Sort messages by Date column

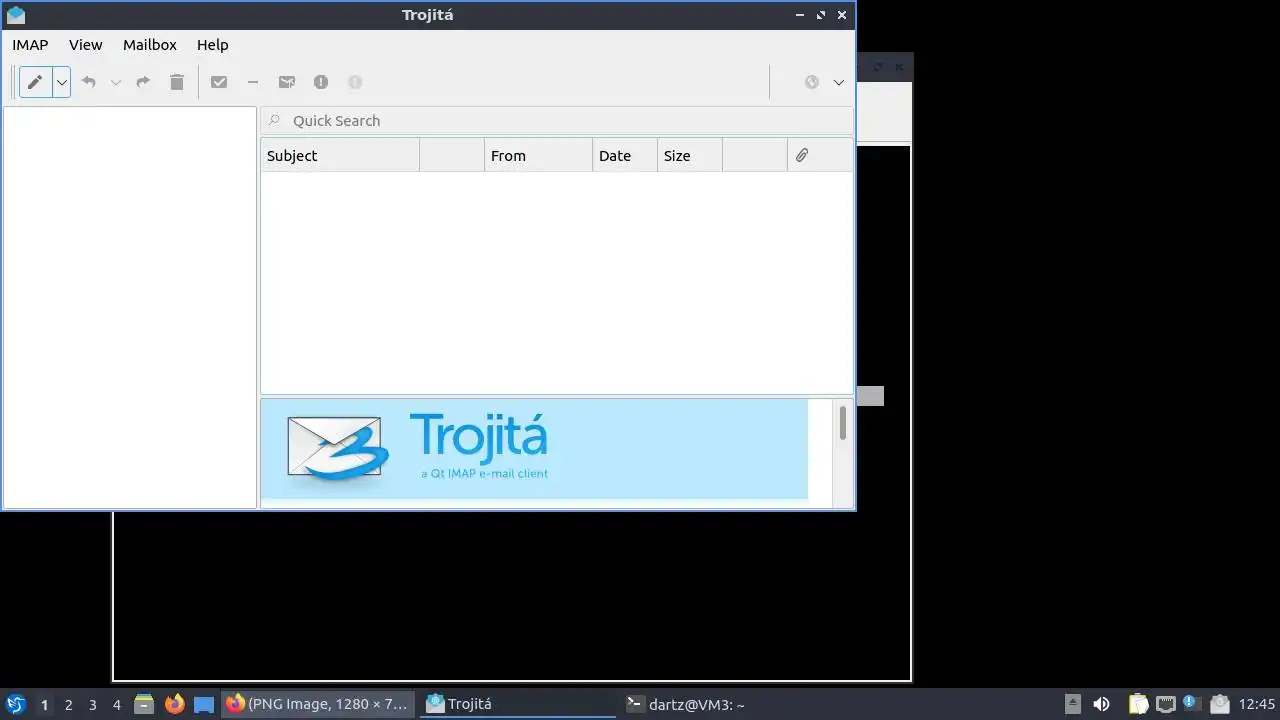point(625,155)
